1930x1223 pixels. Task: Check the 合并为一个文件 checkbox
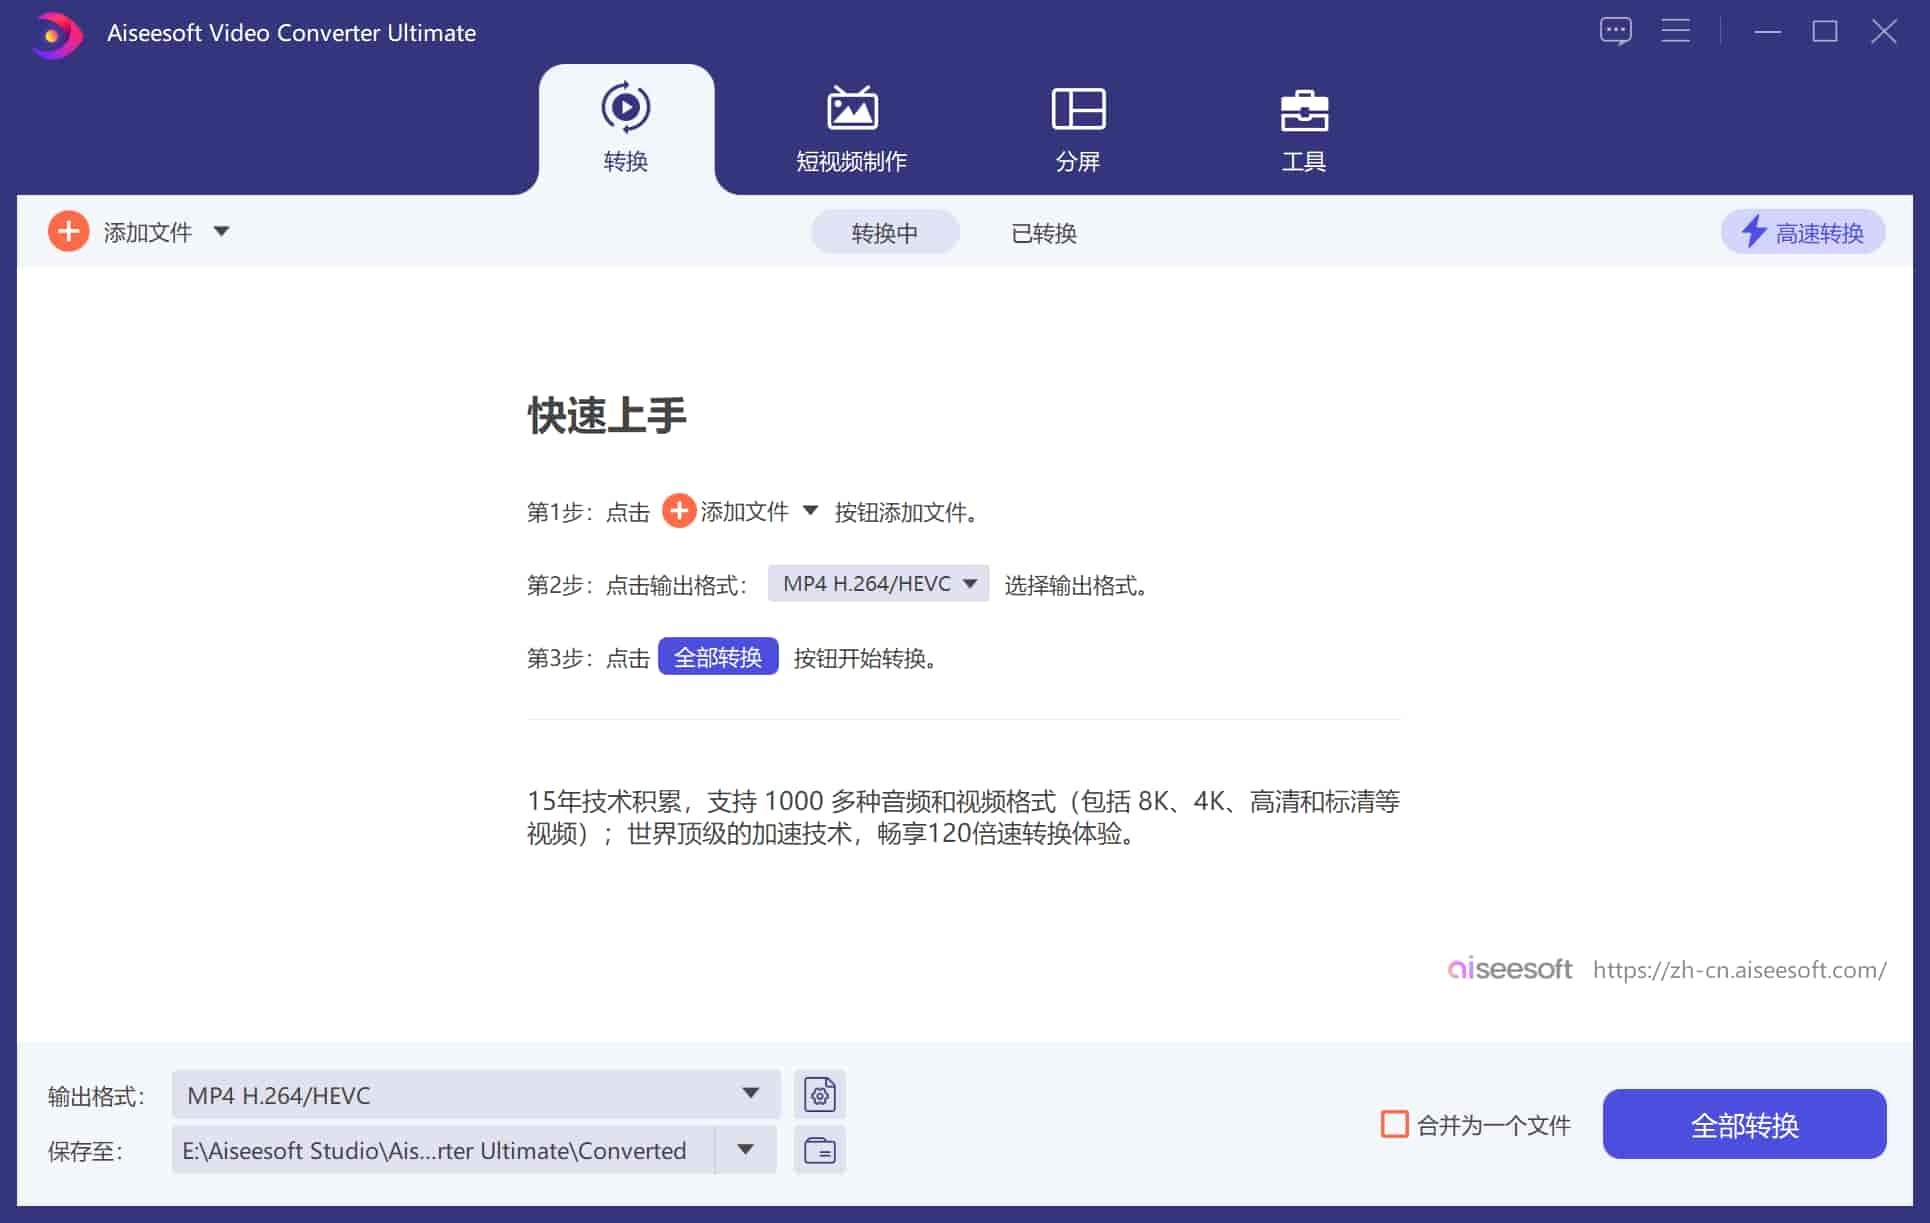[1392, 1124]
